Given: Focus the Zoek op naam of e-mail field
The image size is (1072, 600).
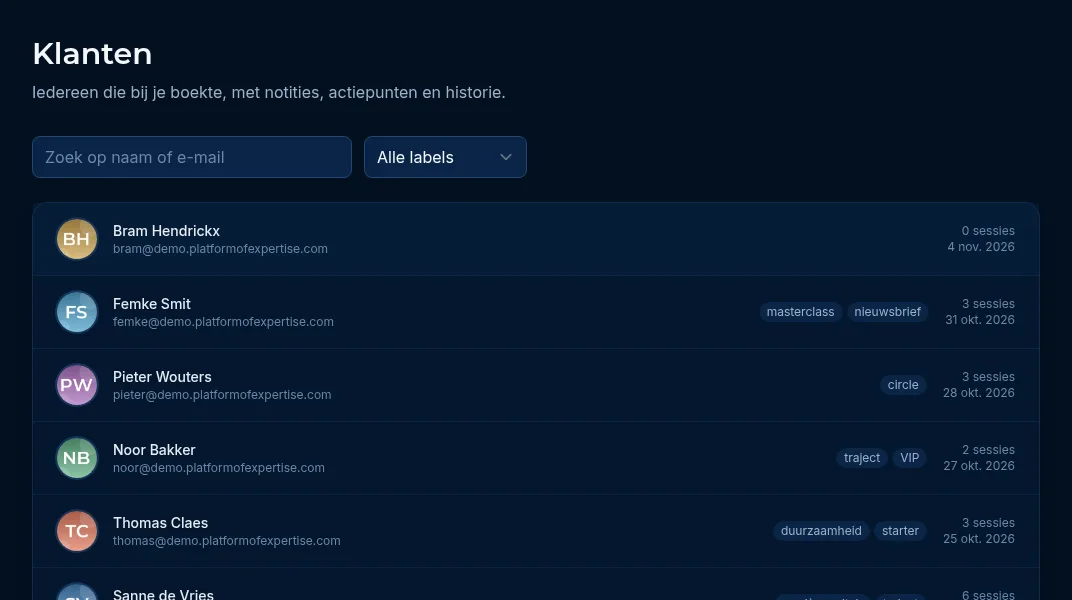Looking at the screenshot, I should 192,157.
